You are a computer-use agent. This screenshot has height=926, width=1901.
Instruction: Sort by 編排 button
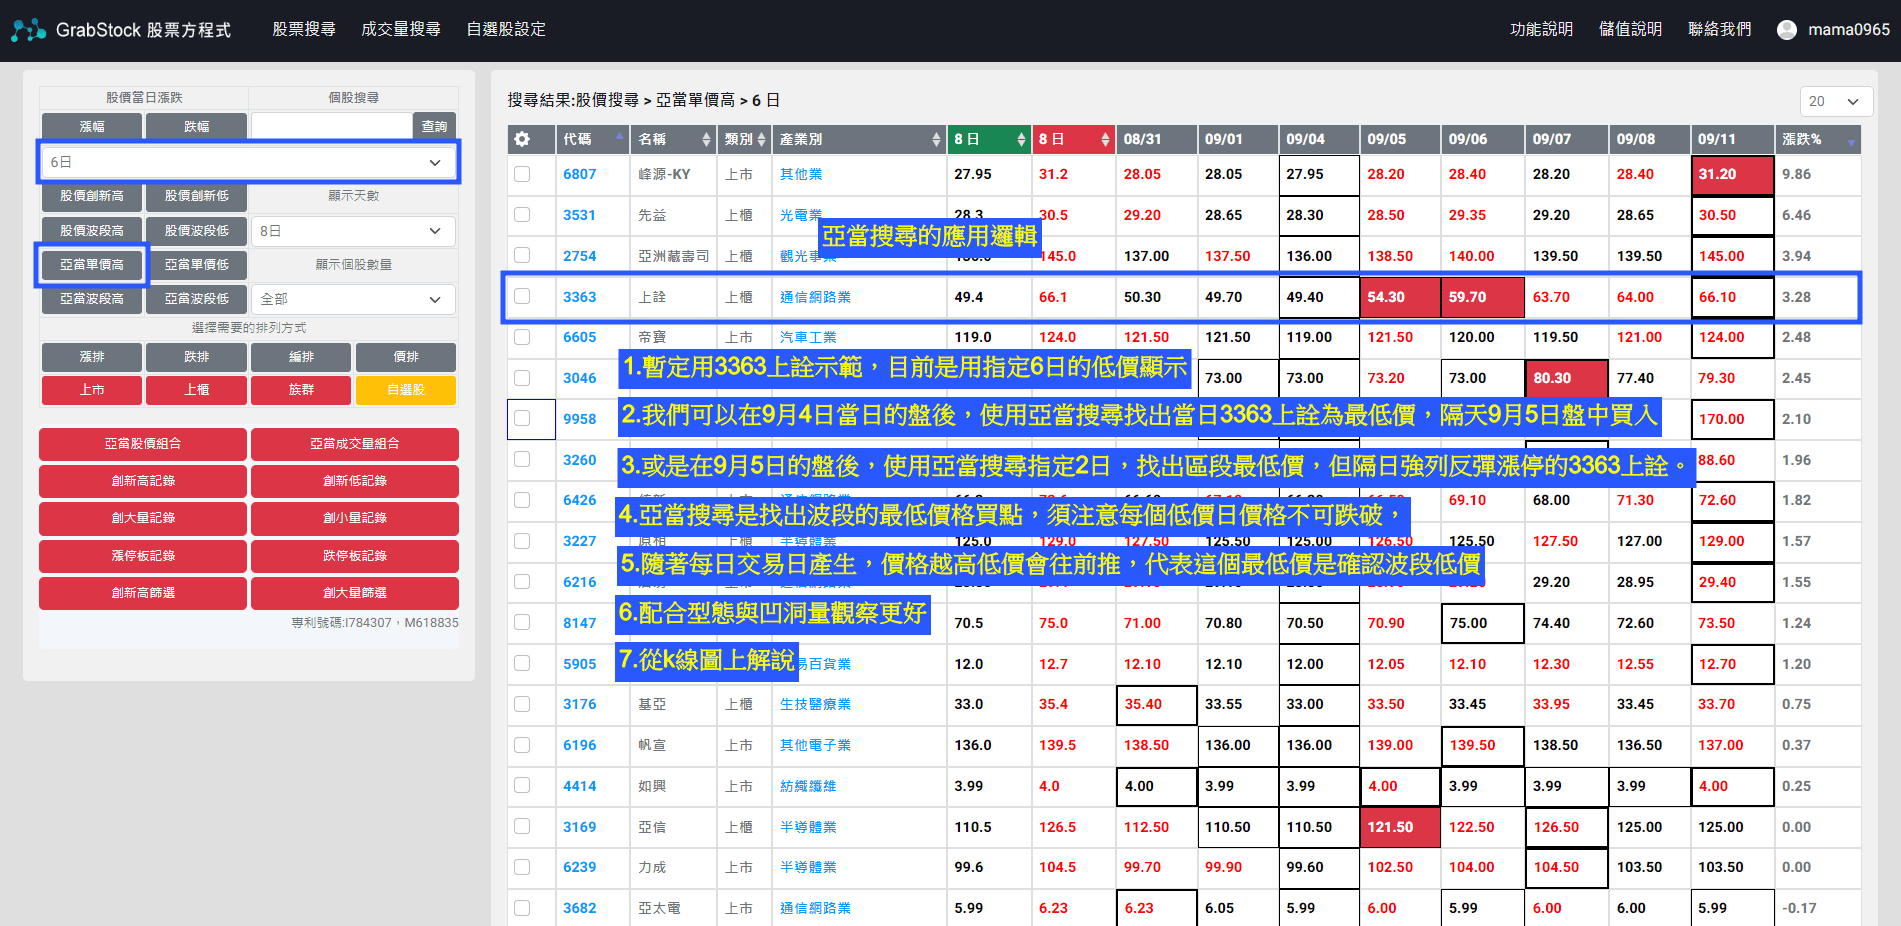[x=301, y=357]
